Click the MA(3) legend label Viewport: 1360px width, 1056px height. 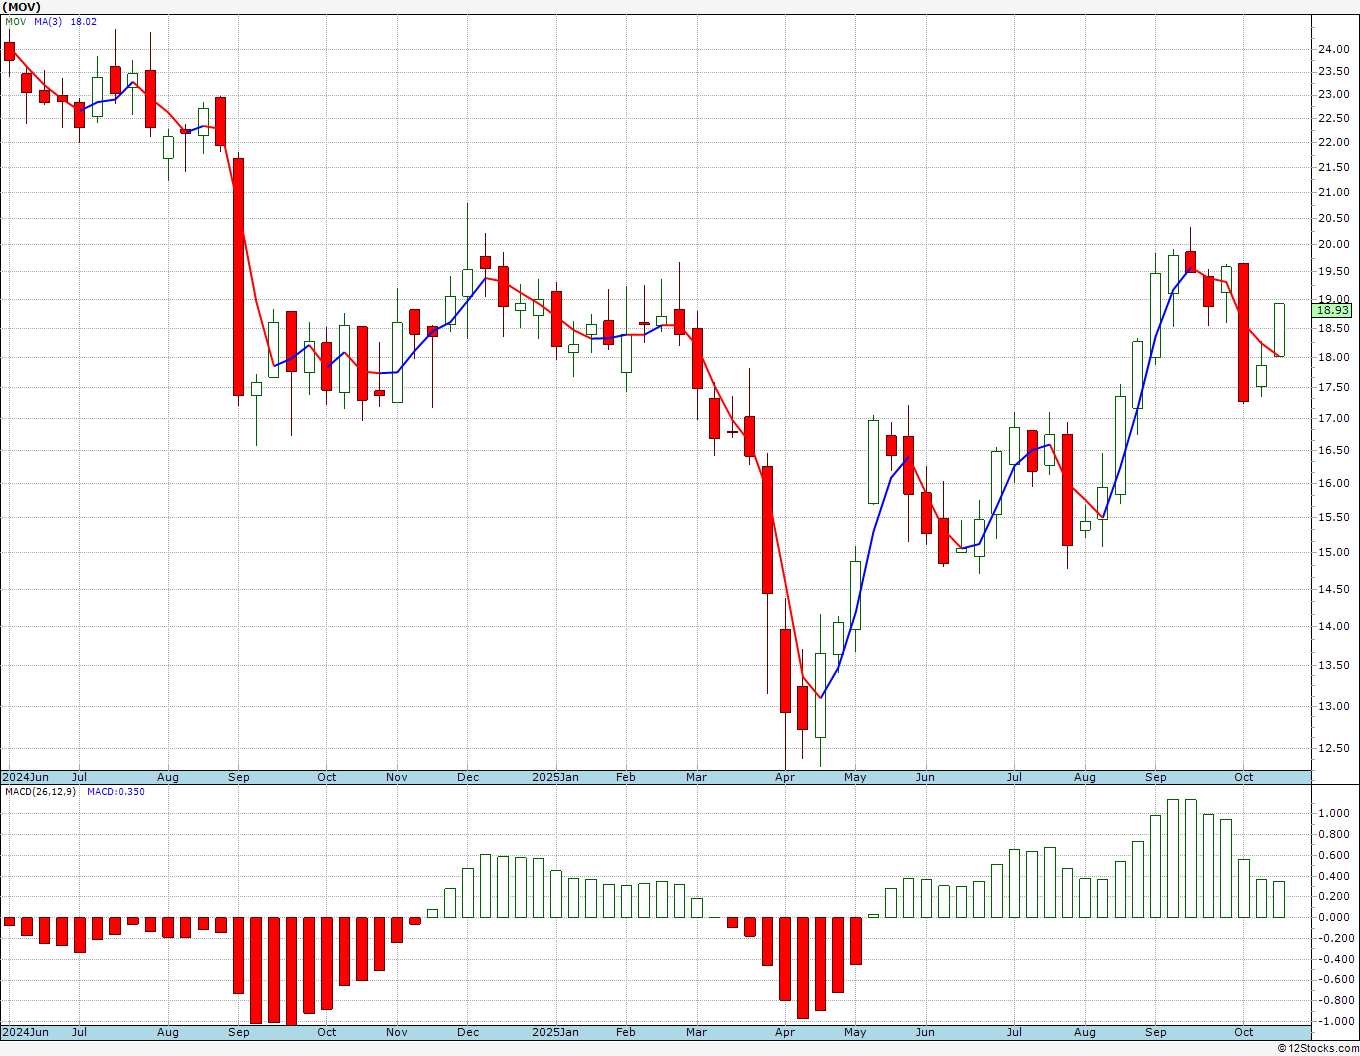click(48, 21)
